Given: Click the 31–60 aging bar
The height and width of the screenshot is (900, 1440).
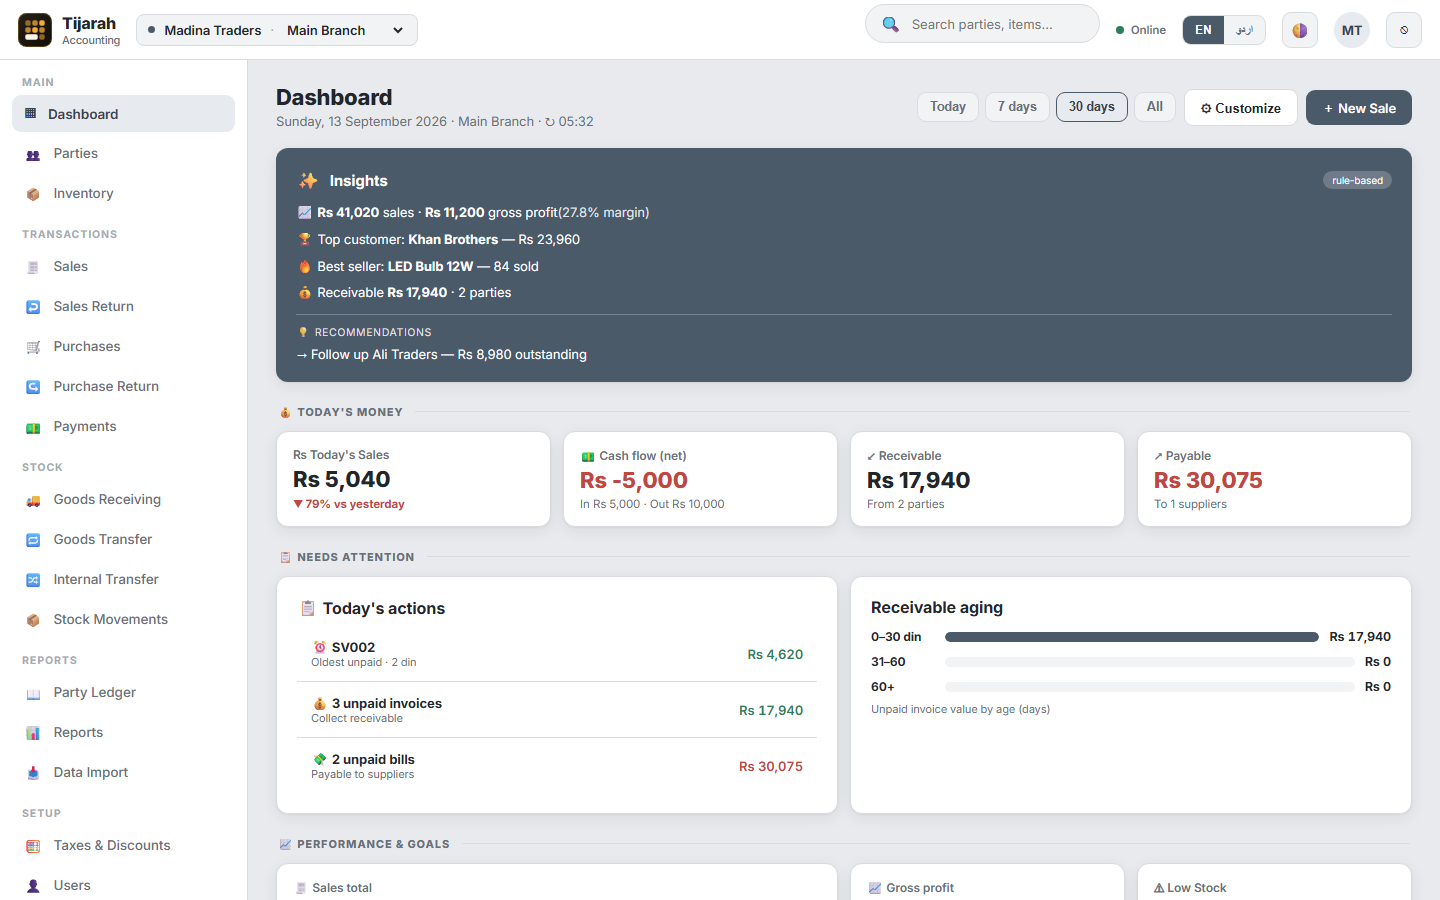Looking at the screenshot, I should [1150, 662].
